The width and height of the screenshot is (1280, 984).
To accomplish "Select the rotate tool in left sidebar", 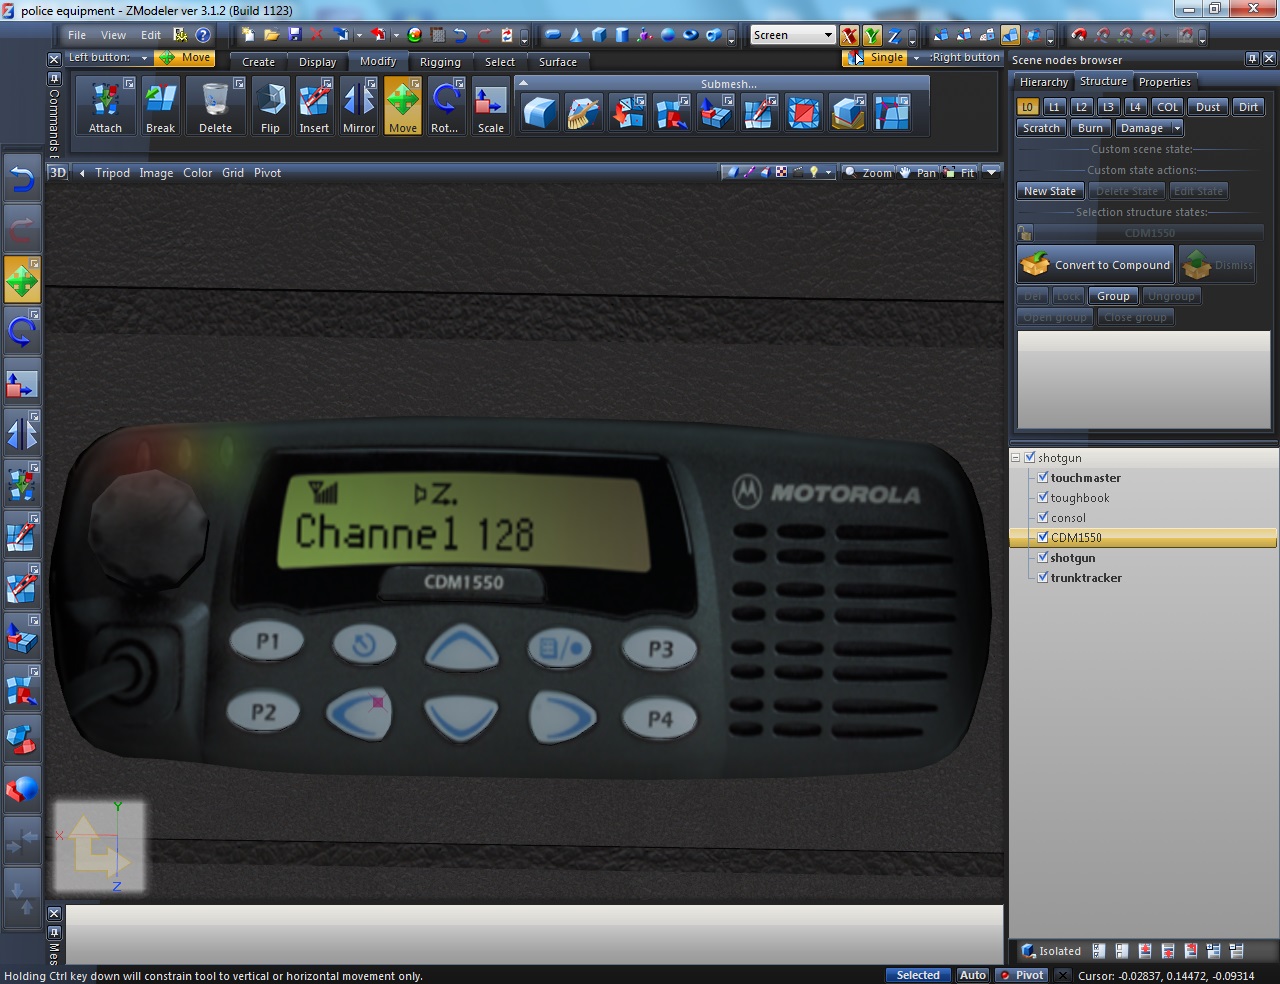I will 22,330.
